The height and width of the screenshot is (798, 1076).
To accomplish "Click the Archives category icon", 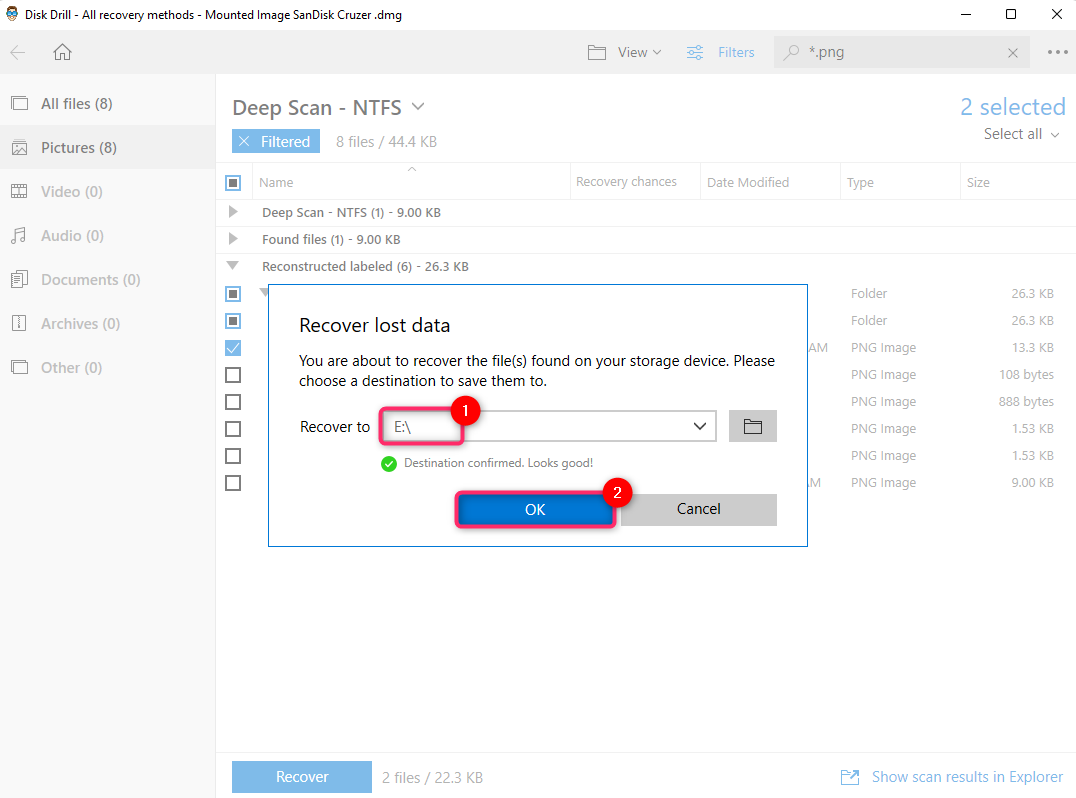I will (x=20, y=323).
